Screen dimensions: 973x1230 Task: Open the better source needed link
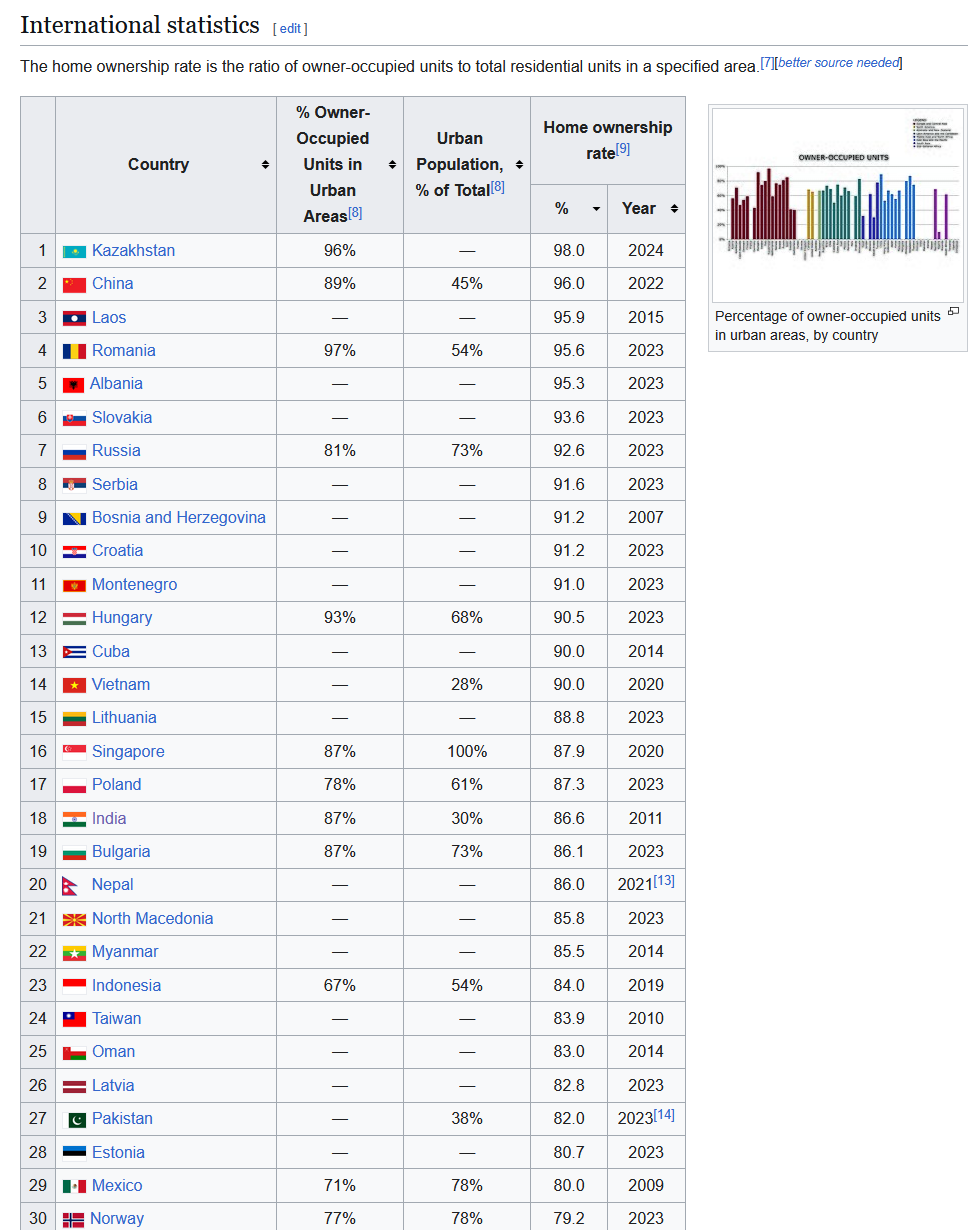(x=838, y=63)
